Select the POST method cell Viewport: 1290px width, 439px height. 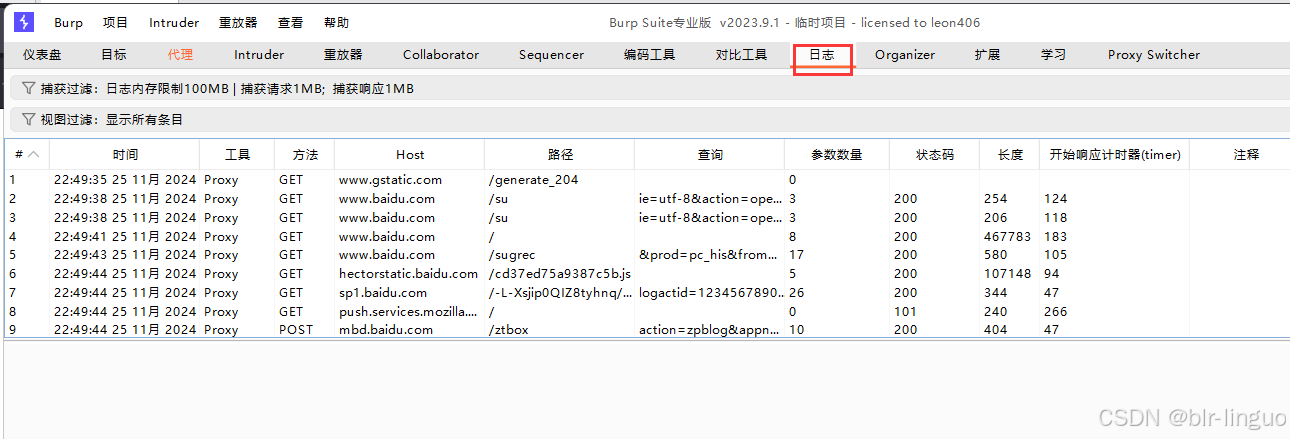(x=305, y=330)
